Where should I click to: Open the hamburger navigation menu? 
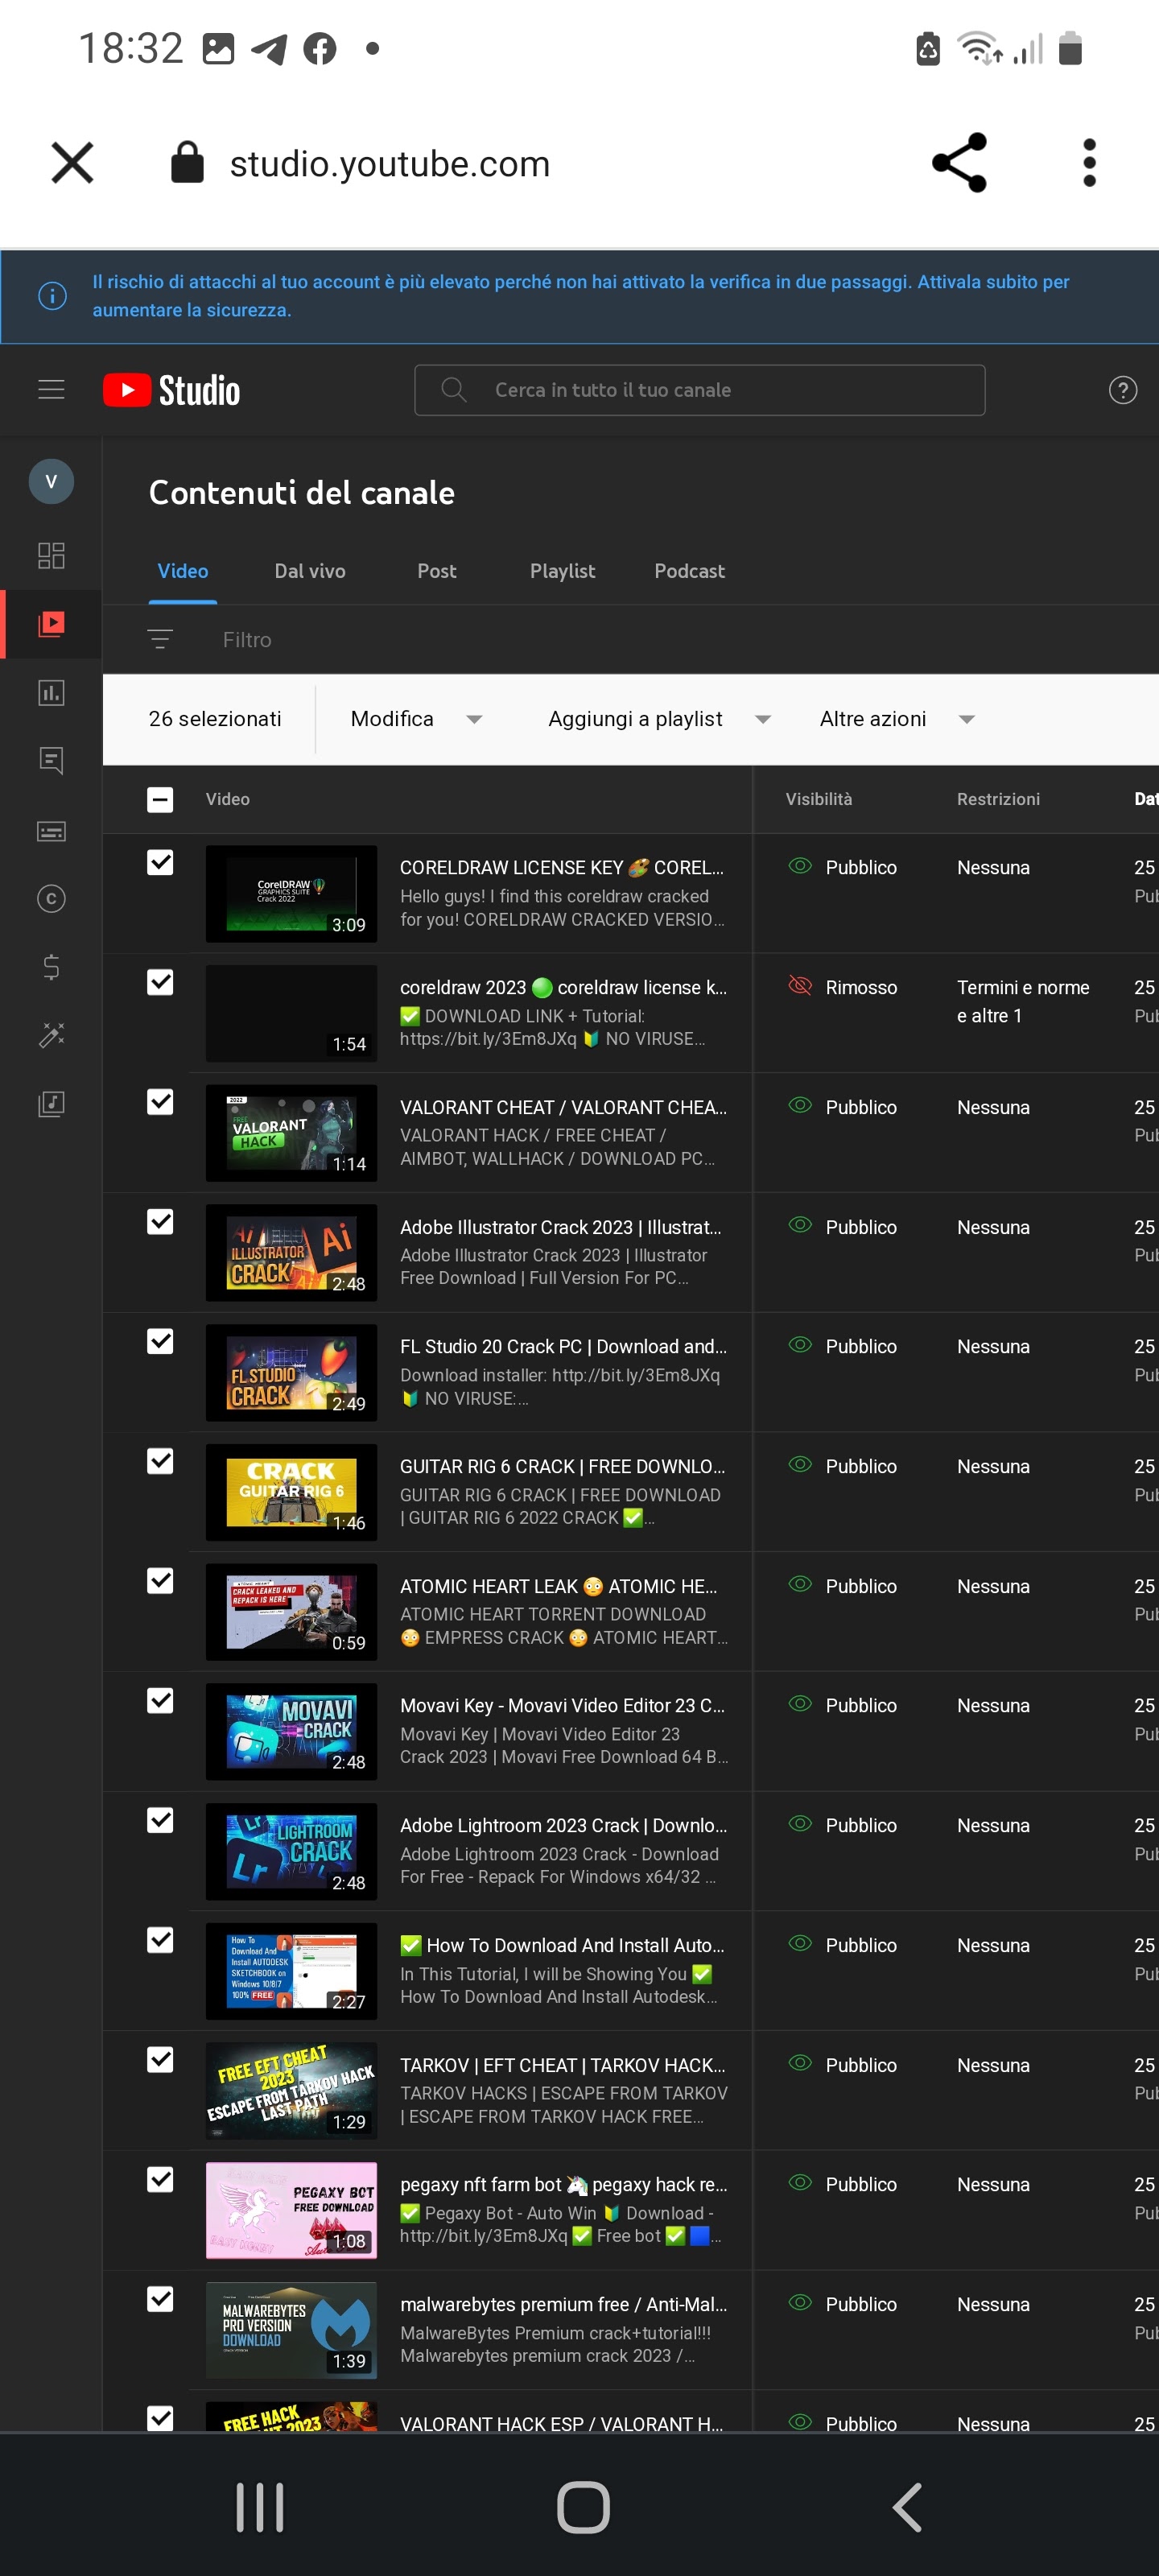coord(51,390)
